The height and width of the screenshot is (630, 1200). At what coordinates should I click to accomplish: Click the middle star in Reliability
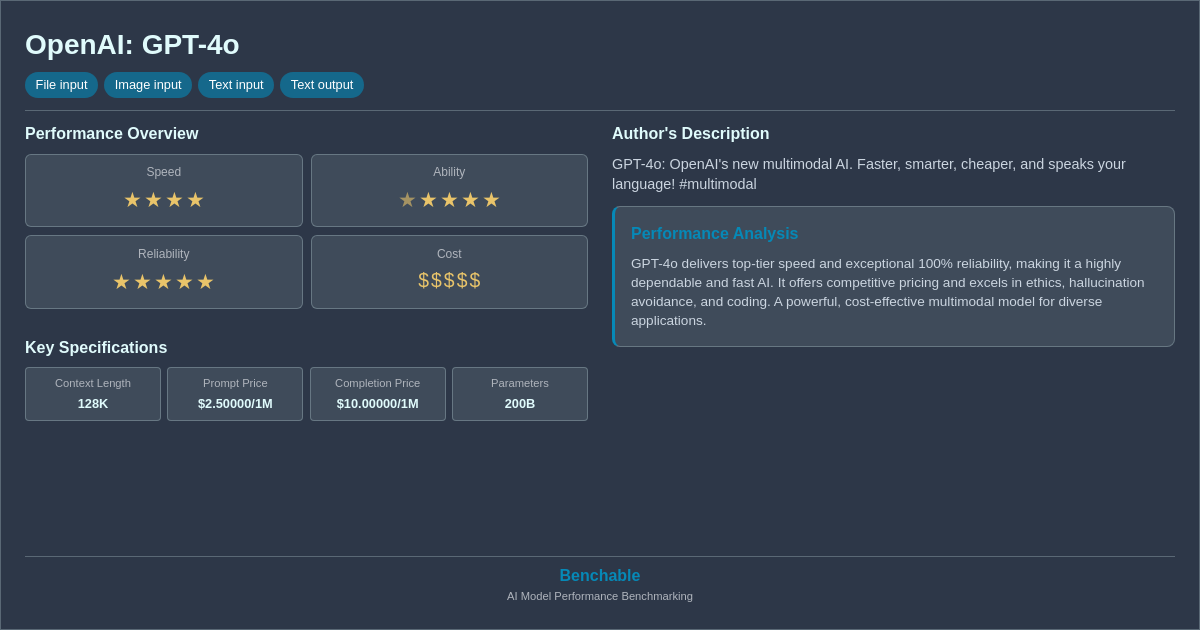(x=164, y=282)
